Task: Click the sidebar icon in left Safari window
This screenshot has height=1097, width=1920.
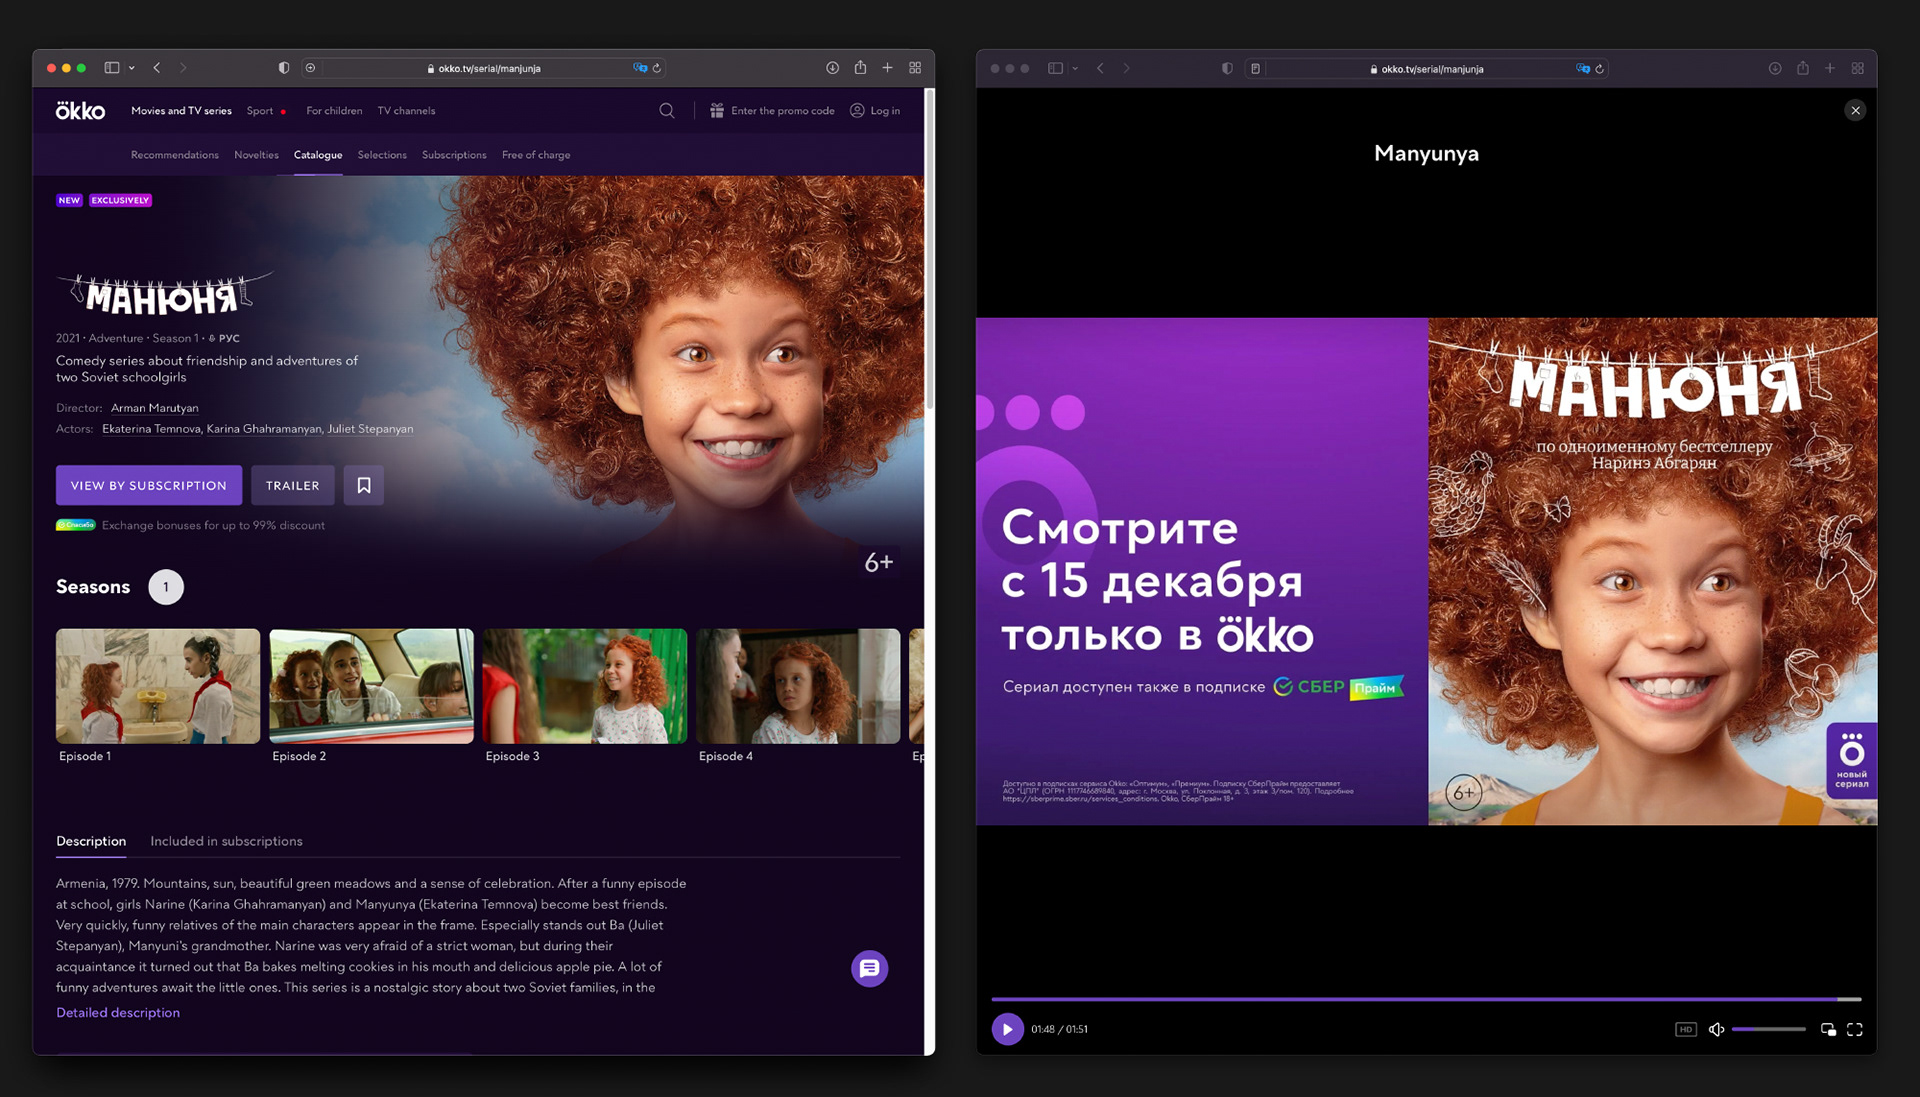Action: [x=112, y=68]
